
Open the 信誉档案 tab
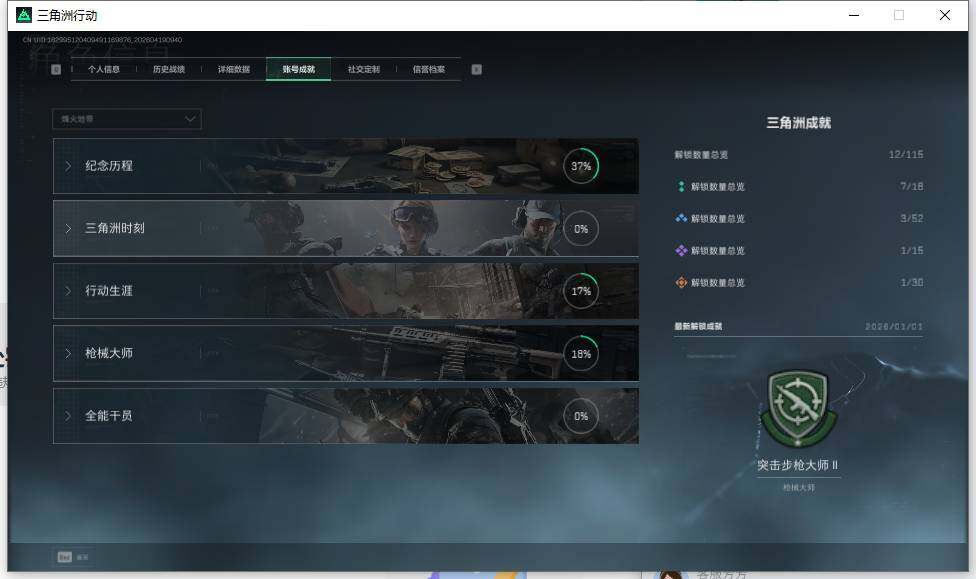point(428,69)
